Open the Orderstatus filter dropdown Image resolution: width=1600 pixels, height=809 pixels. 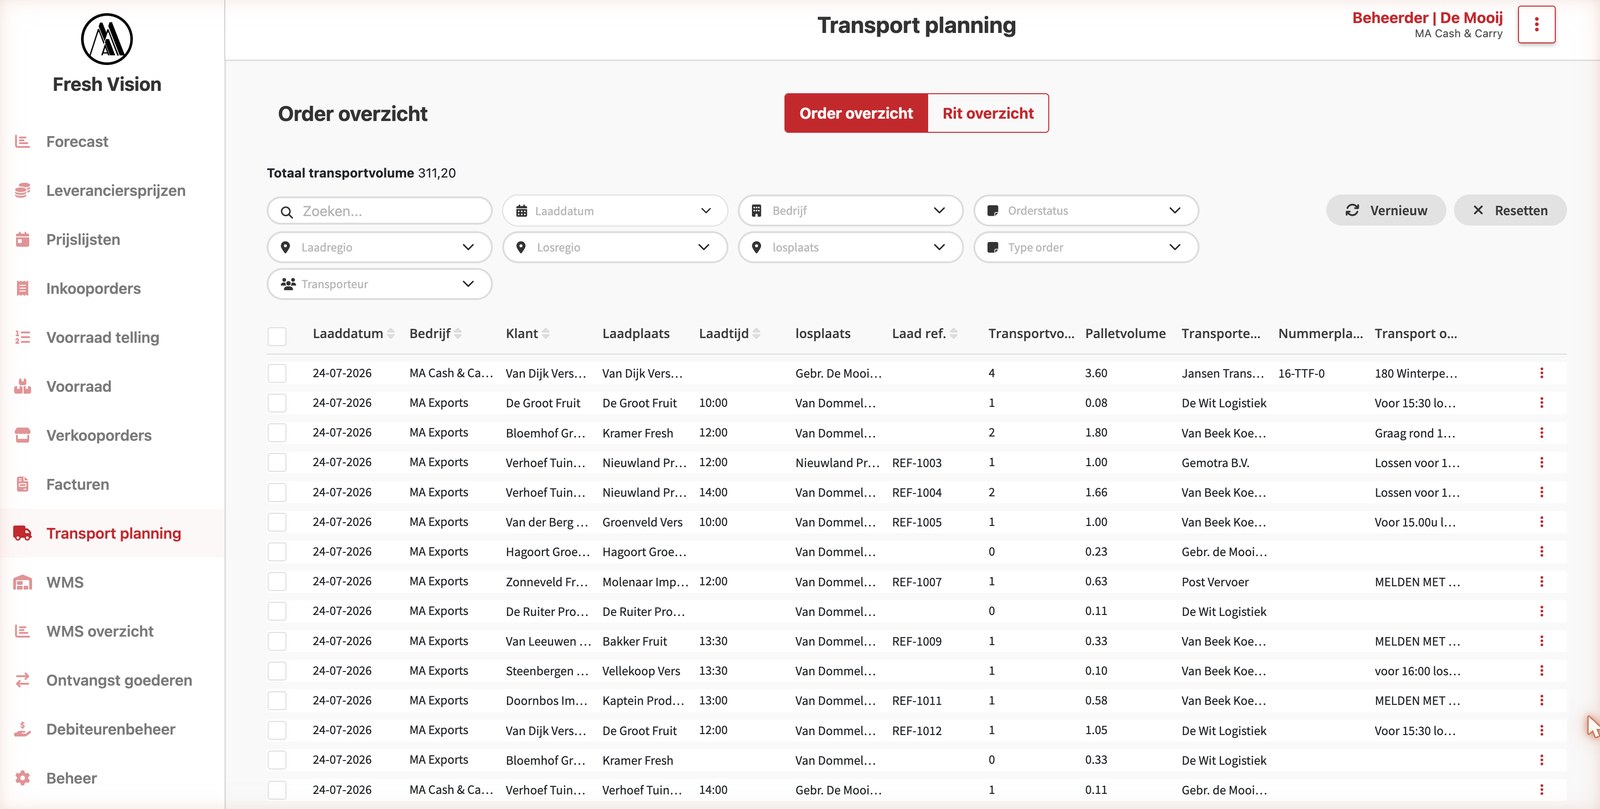[x=1086, y=211]
